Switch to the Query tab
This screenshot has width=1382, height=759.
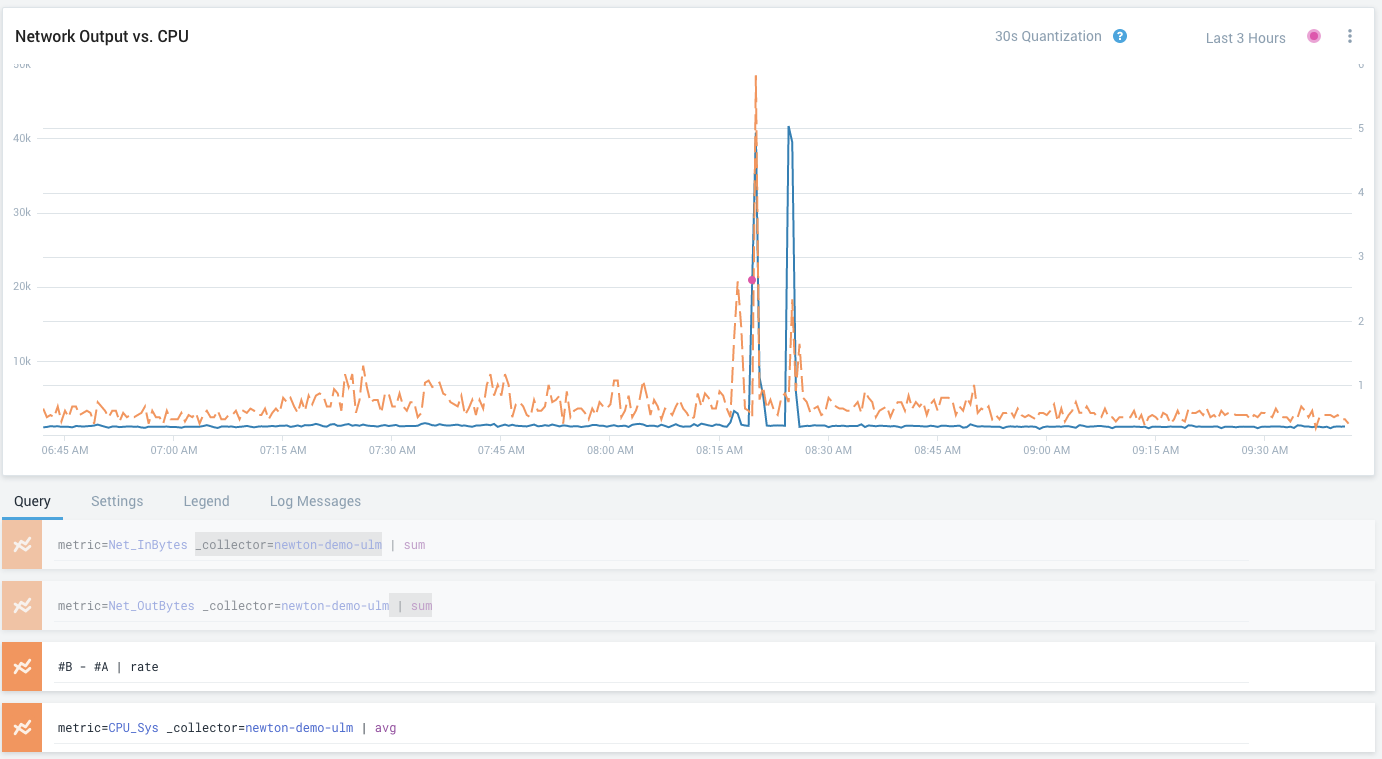coord(32,501)
